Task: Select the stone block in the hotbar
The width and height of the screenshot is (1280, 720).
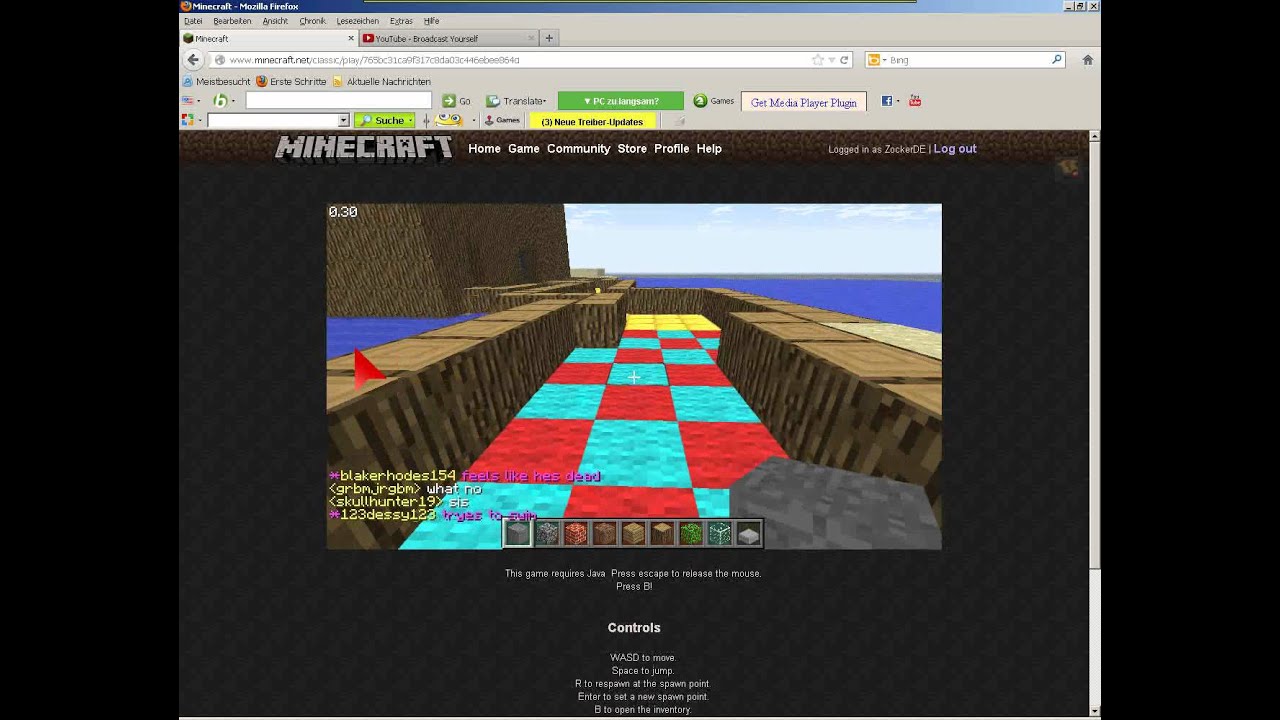Action: point(517,534)
